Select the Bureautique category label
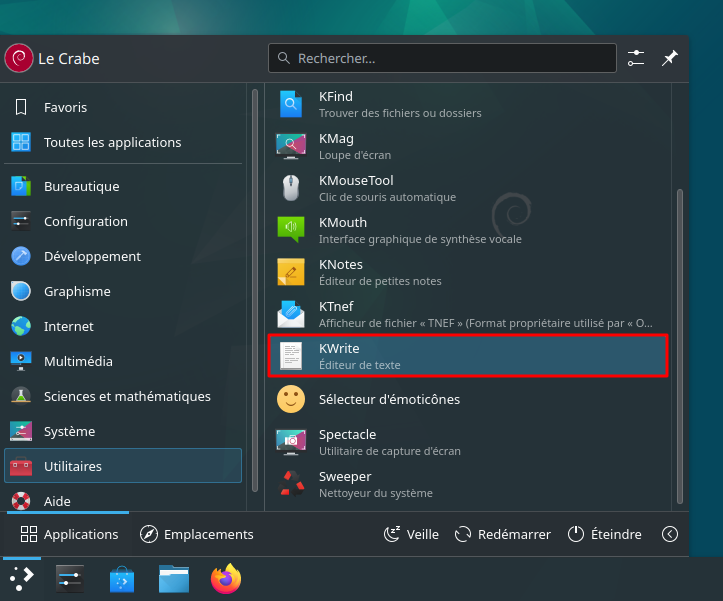Viewport: 723px width, 601px height. click(x=82, y=186)
